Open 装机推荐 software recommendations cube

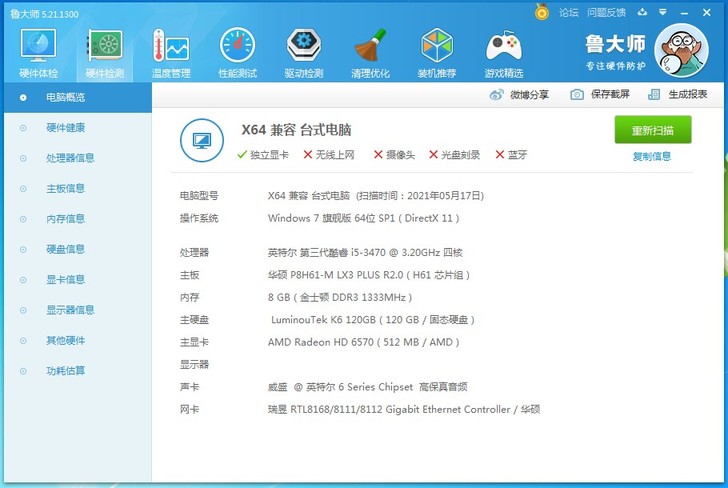(x=436, y=53)
